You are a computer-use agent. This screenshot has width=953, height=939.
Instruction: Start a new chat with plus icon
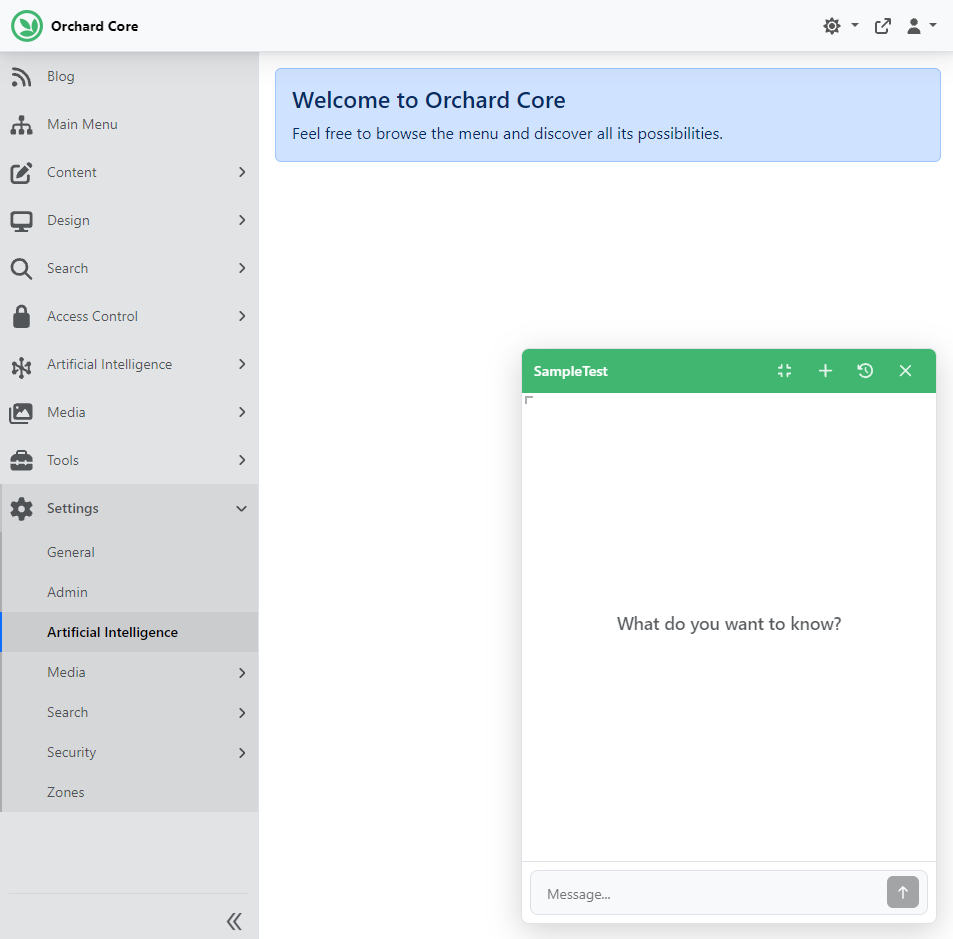click(x=825, y=371)
